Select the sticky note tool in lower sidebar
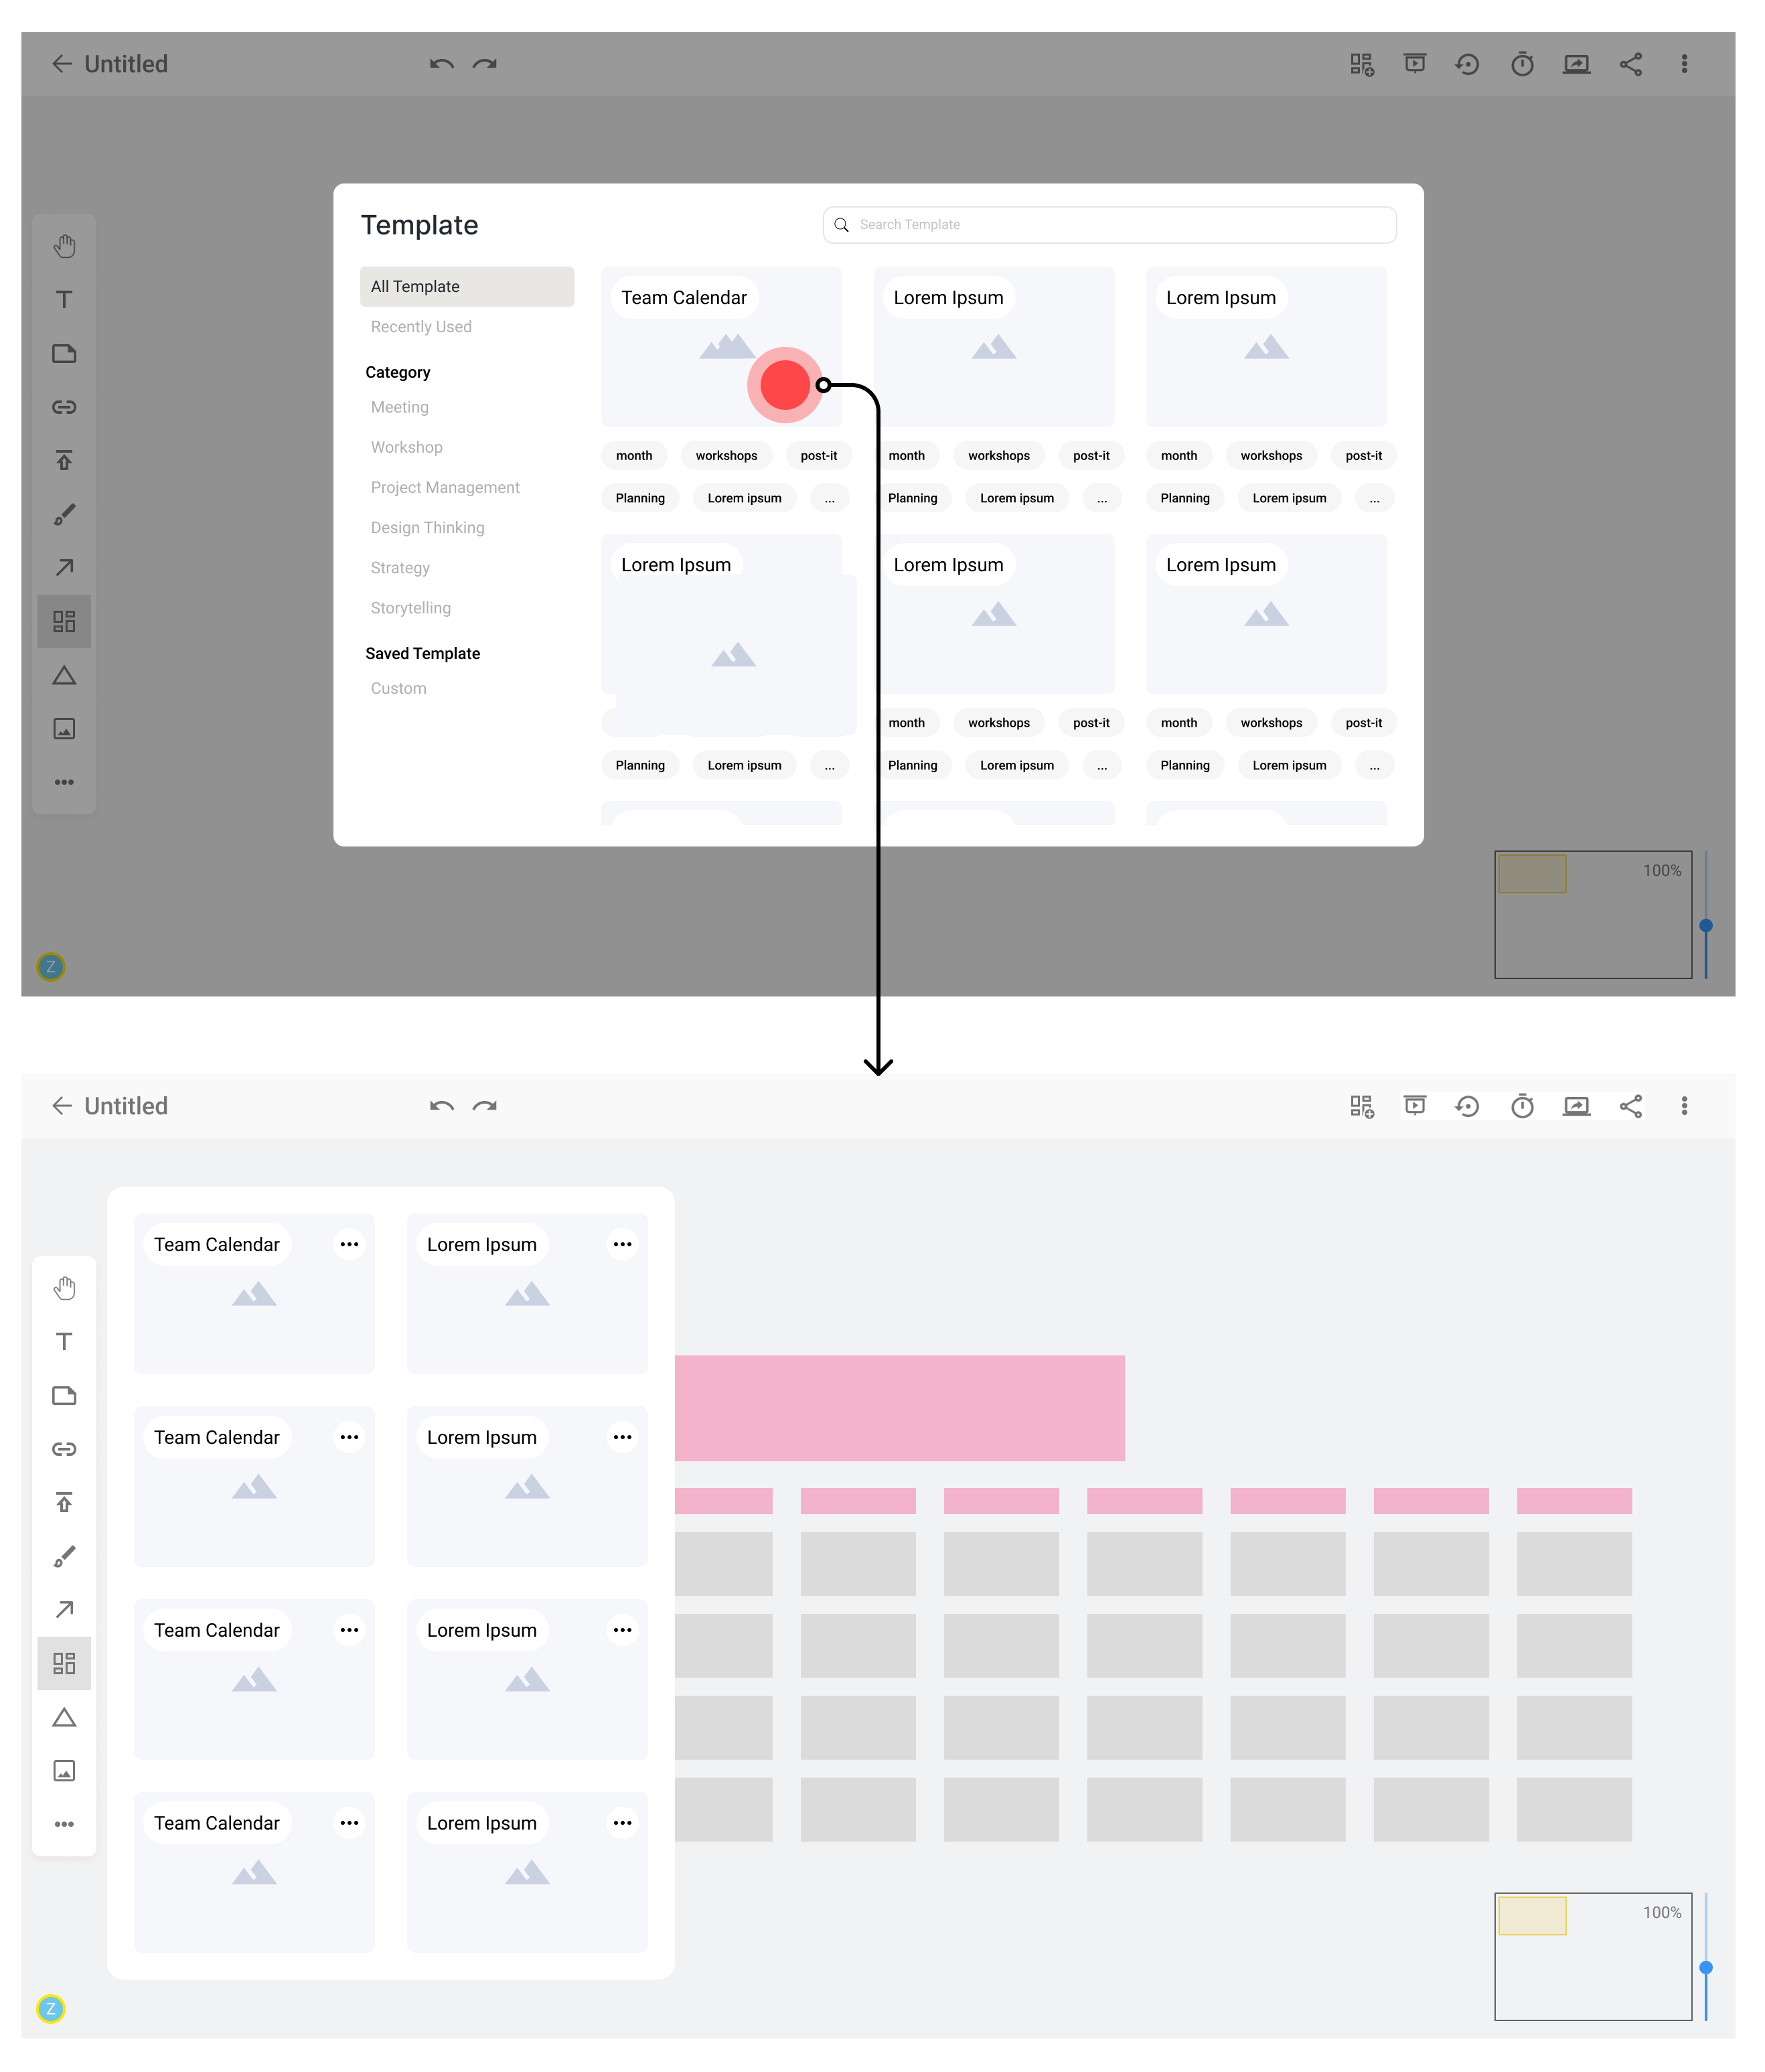 coord(64,1395)
